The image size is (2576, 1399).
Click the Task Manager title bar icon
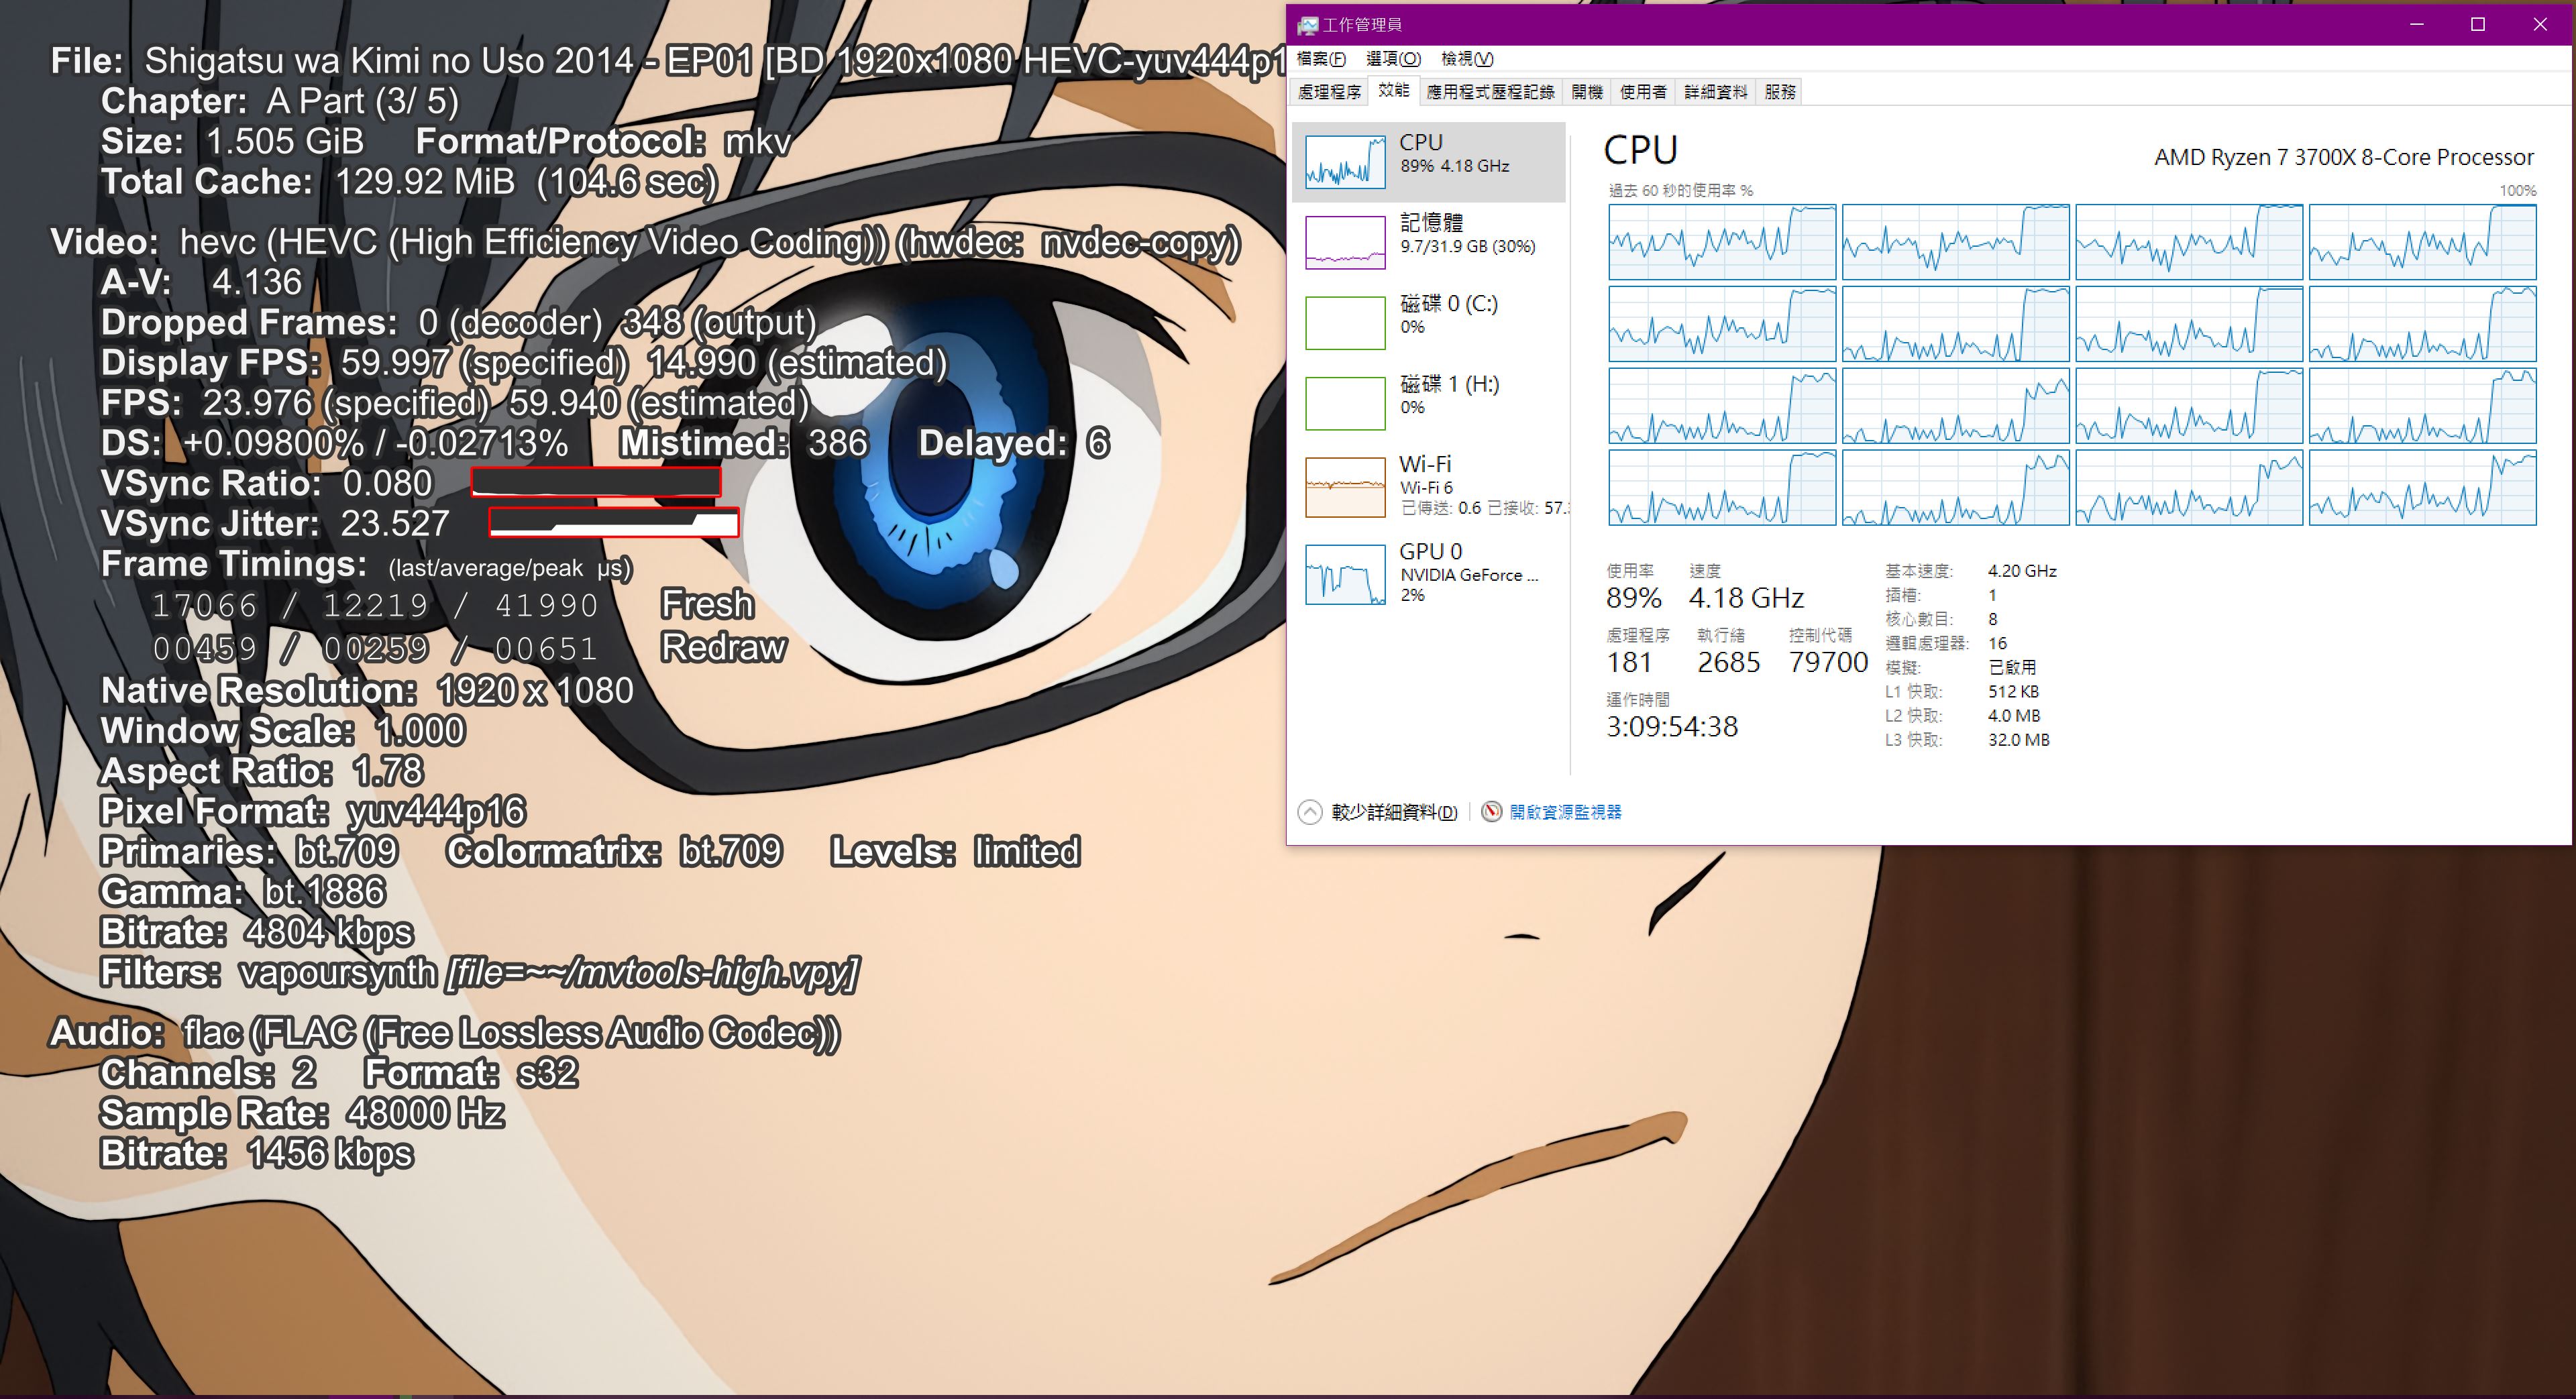click(x=1307, y=25)
